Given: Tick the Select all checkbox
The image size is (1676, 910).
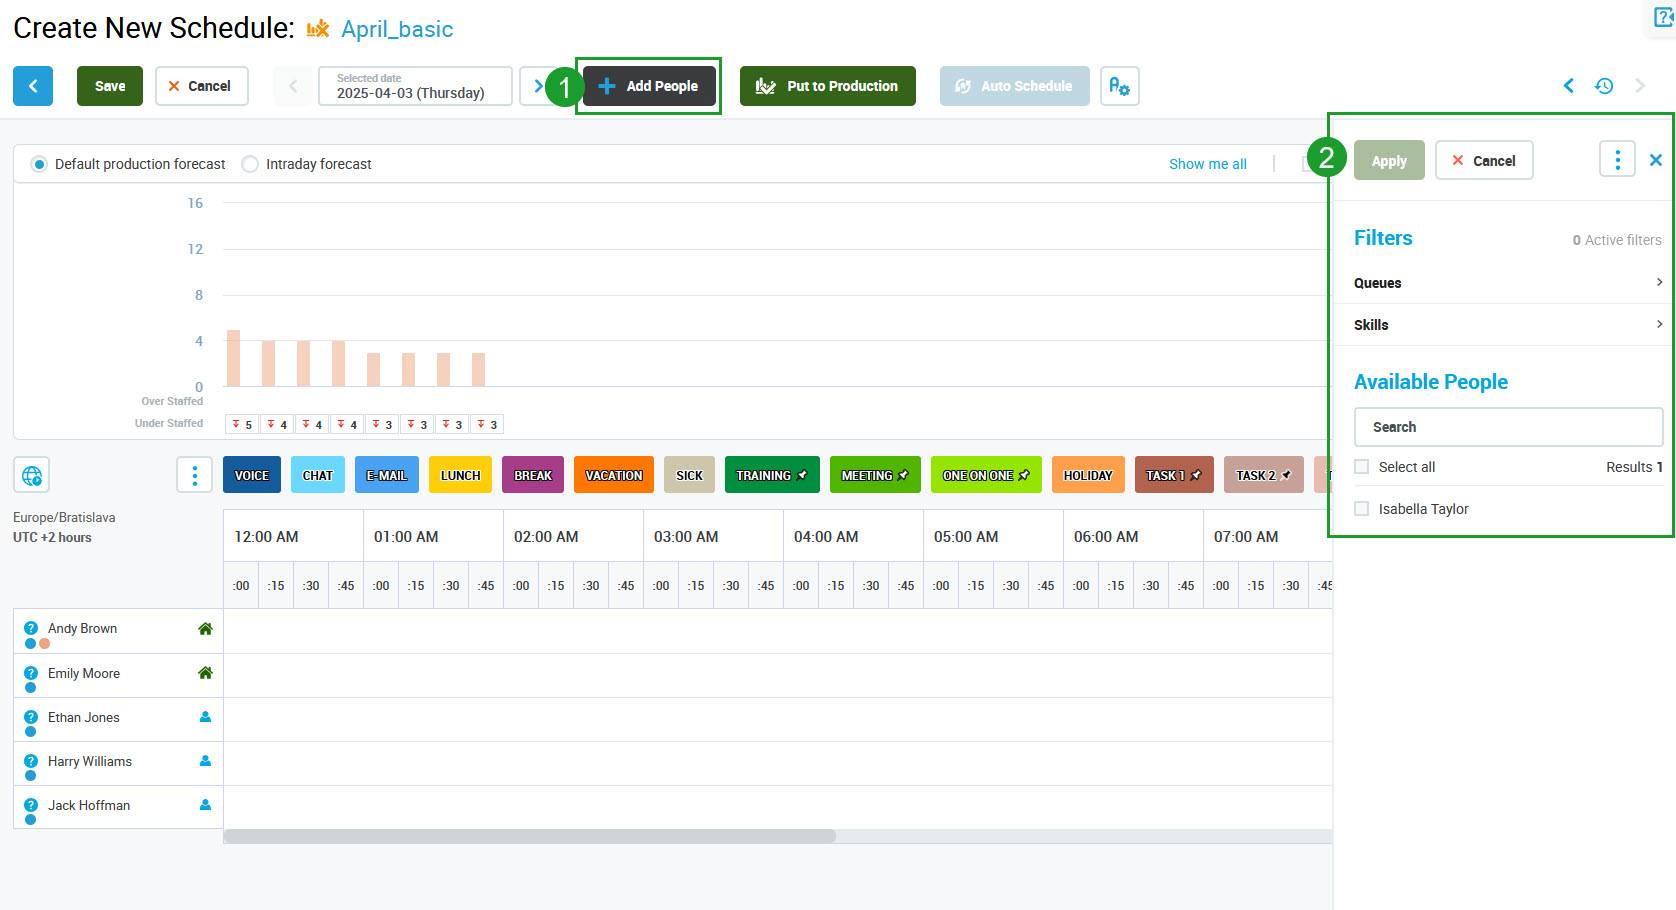Looking at the screenshot, I should (x=1361, y=467).
